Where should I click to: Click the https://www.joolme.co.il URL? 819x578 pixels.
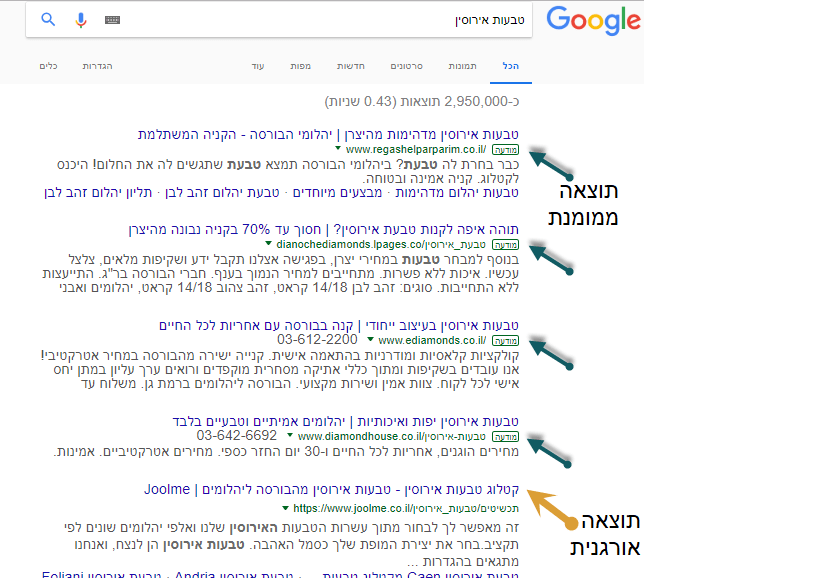[406, 508]
